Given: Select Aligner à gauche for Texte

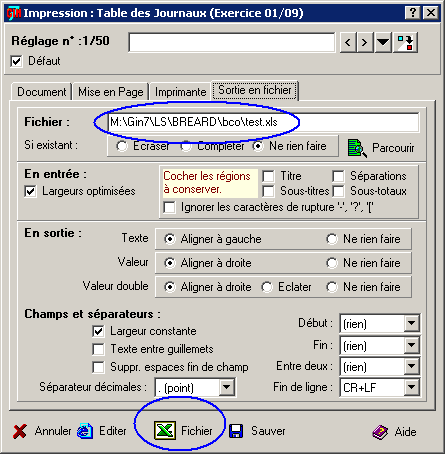Looking at the screenshot, I should tap(170, 239).
